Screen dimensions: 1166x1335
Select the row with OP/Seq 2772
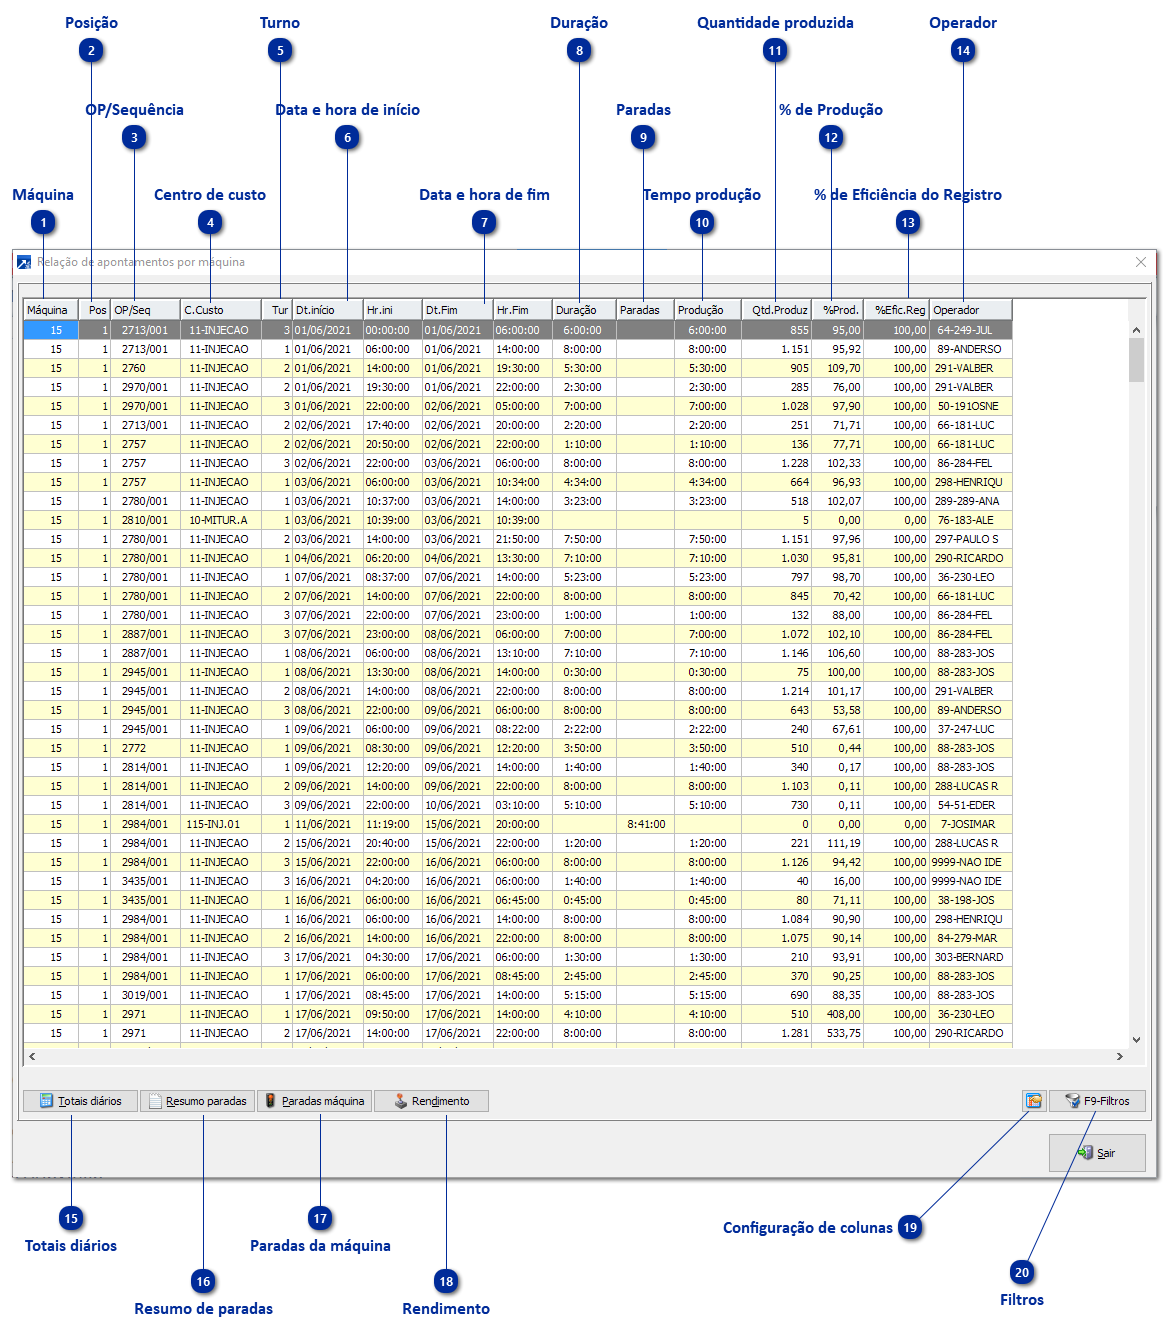tap(518, 748)
